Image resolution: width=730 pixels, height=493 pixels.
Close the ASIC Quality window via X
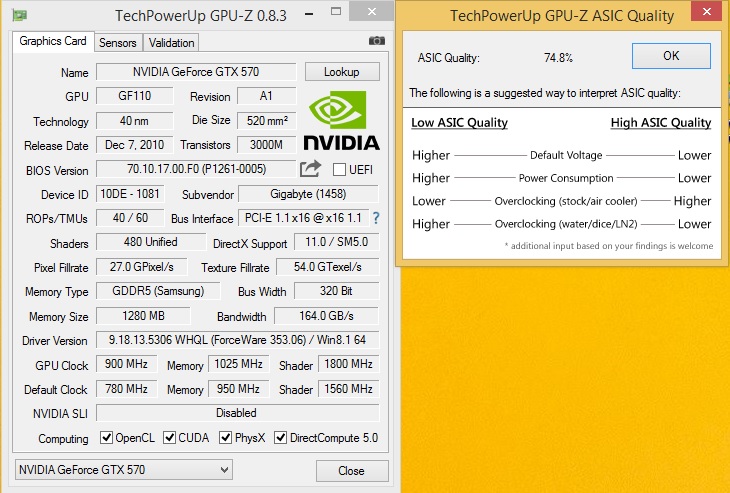[707, 11]
